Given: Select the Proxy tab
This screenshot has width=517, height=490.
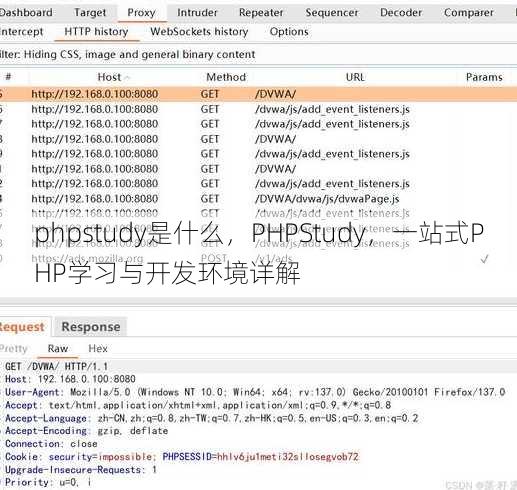Looking at the screenshot, I should tap(141, 13).
